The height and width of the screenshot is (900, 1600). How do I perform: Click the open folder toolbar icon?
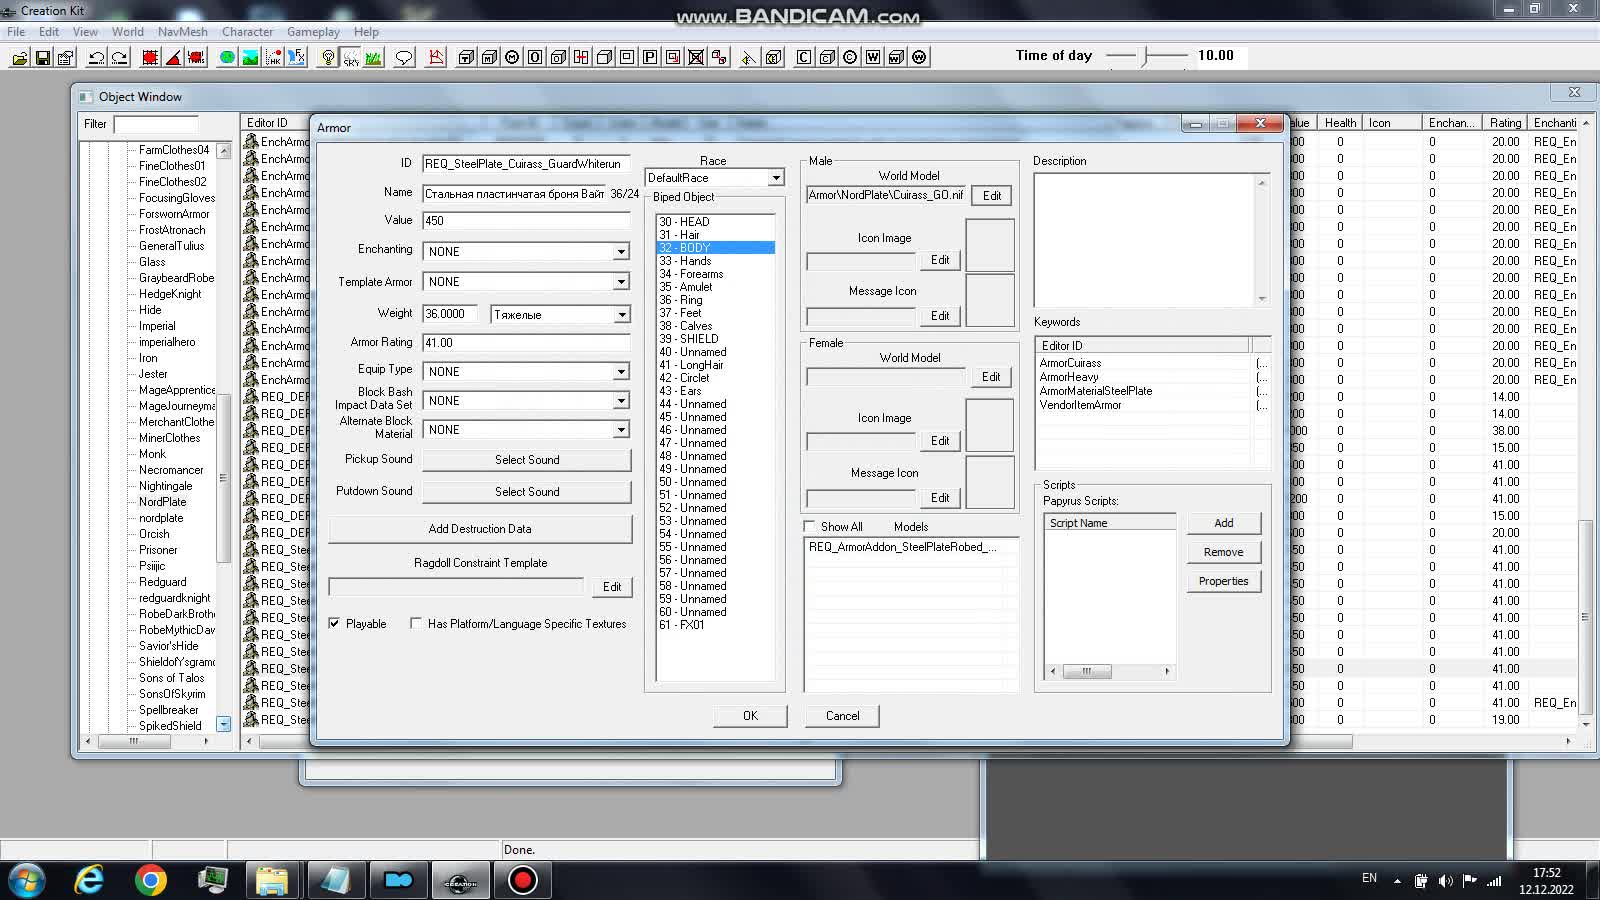19,58
